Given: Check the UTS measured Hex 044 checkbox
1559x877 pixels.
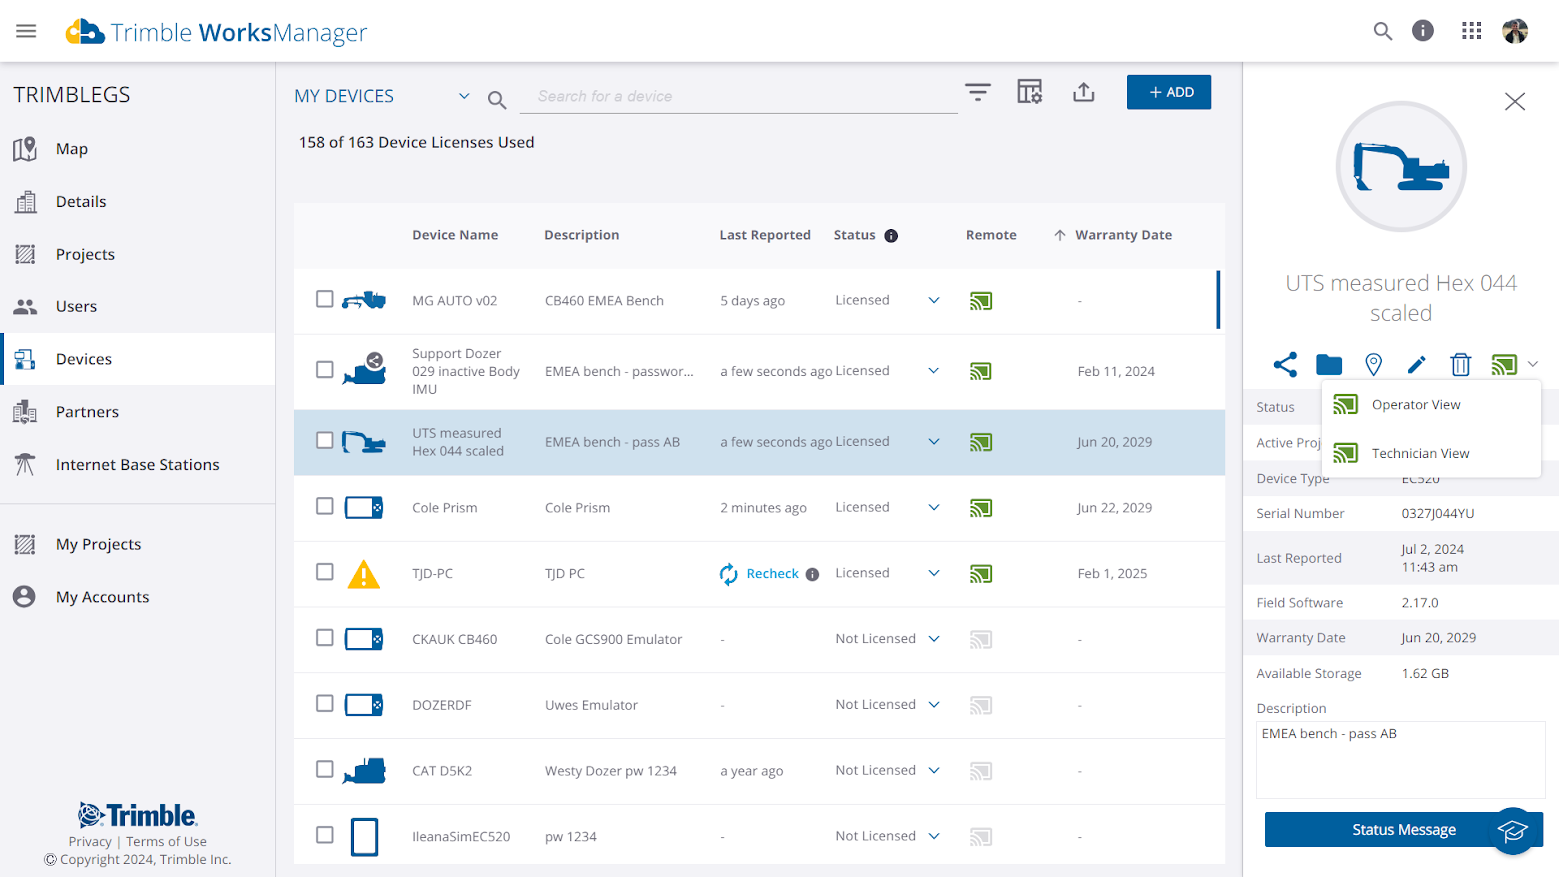Looking at the screenshot, I should pyautogui.click(x=324, y=440).
